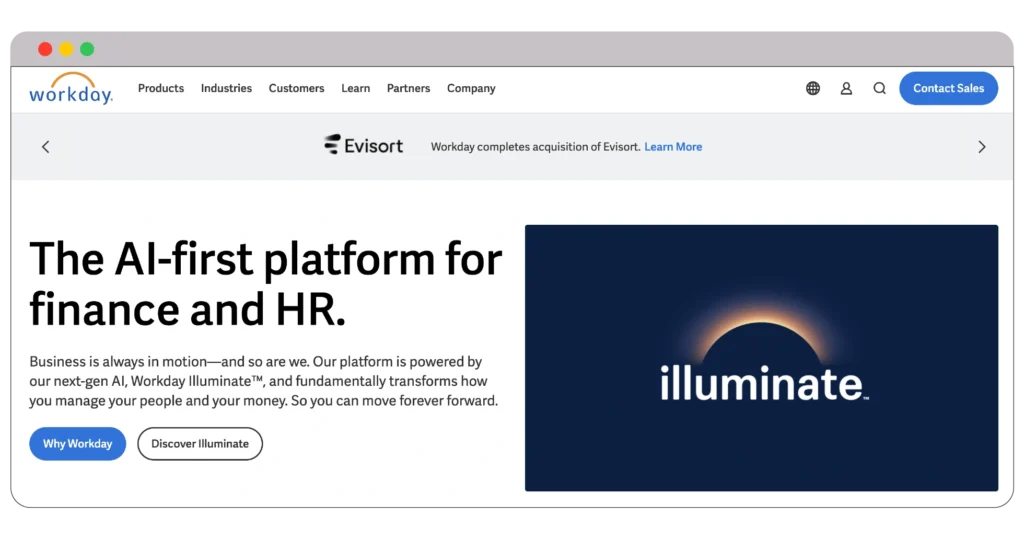Click the red close window dot

click(x=45, y=49)
